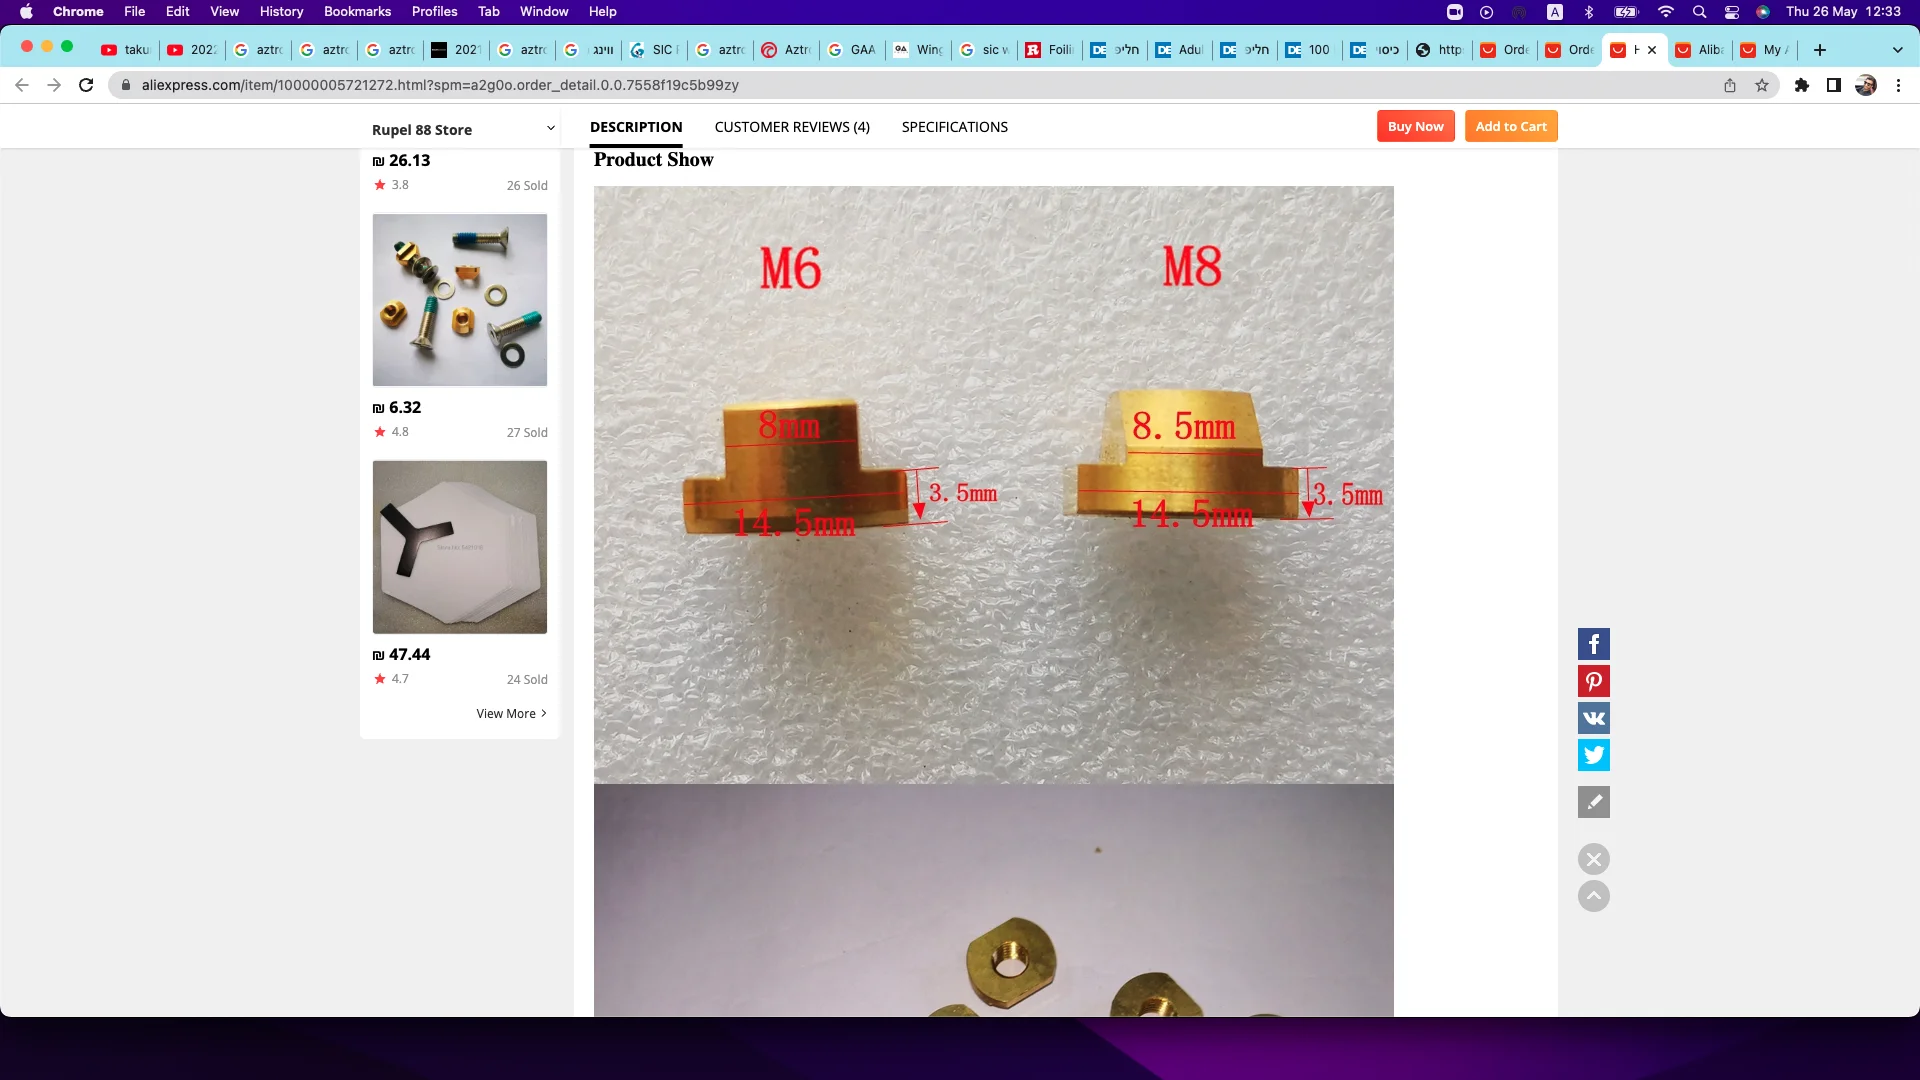Share product on Pinterest
This screenshot has height=1080, width=1920.
point(1593,681)
